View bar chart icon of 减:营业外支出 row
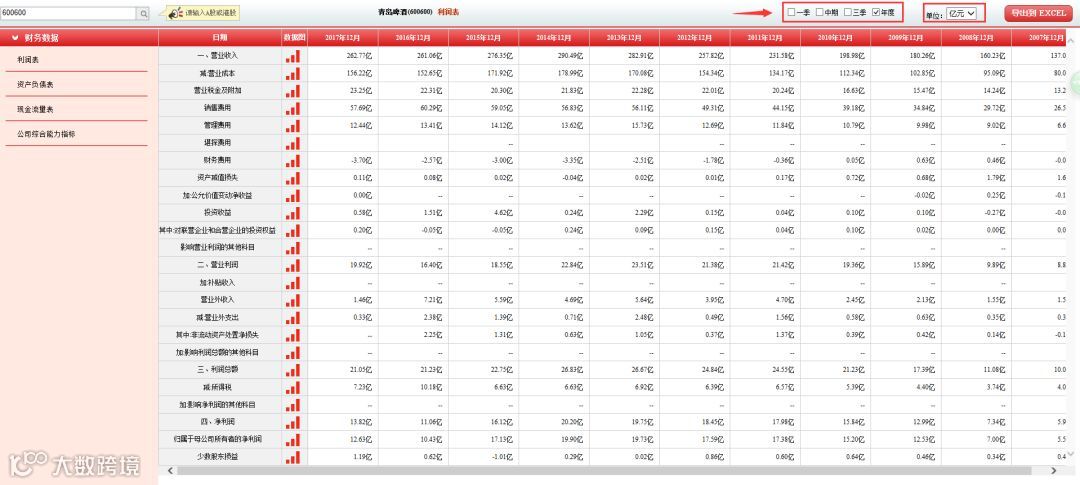This screenshot has width=1080, height=485. click(x=293, y=318)
